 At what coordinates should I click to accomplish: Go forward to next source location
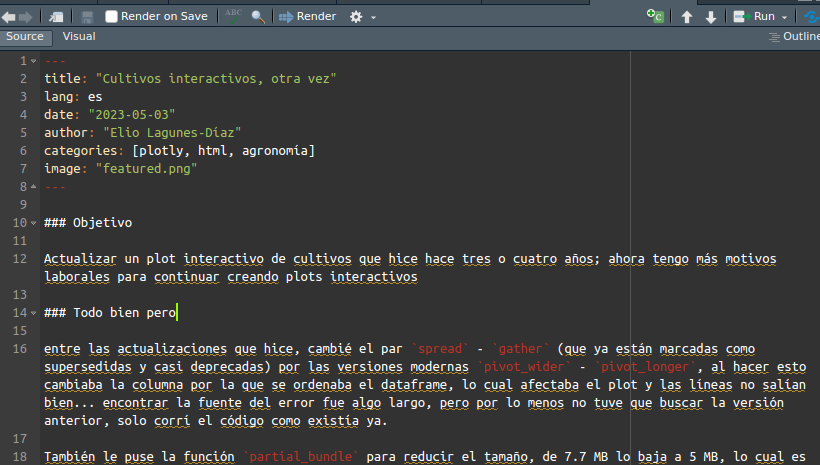pos(26,17)
